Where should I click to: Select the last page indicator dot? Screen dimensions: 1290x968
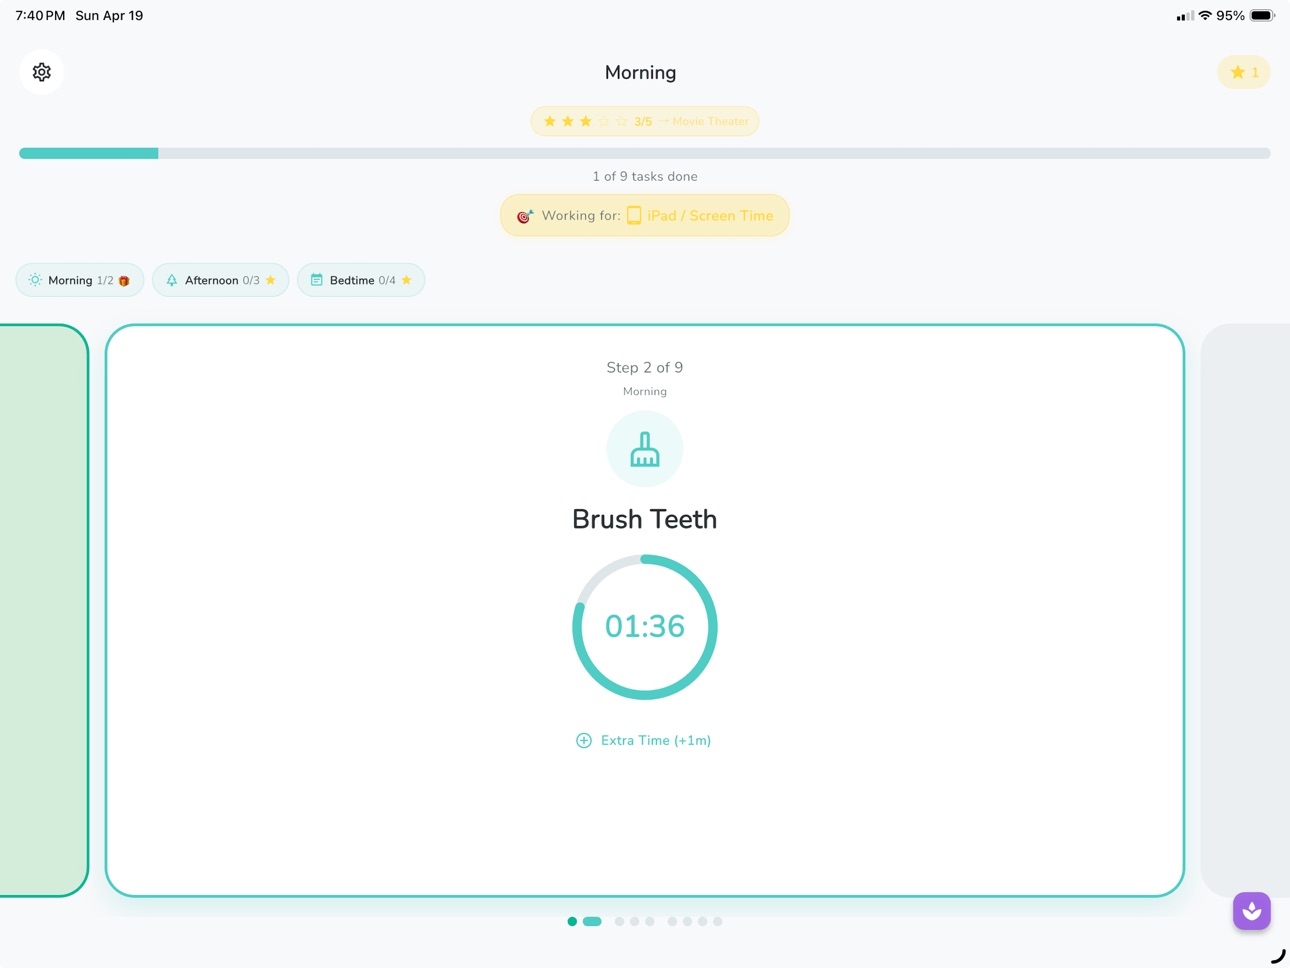coord(717,921)
